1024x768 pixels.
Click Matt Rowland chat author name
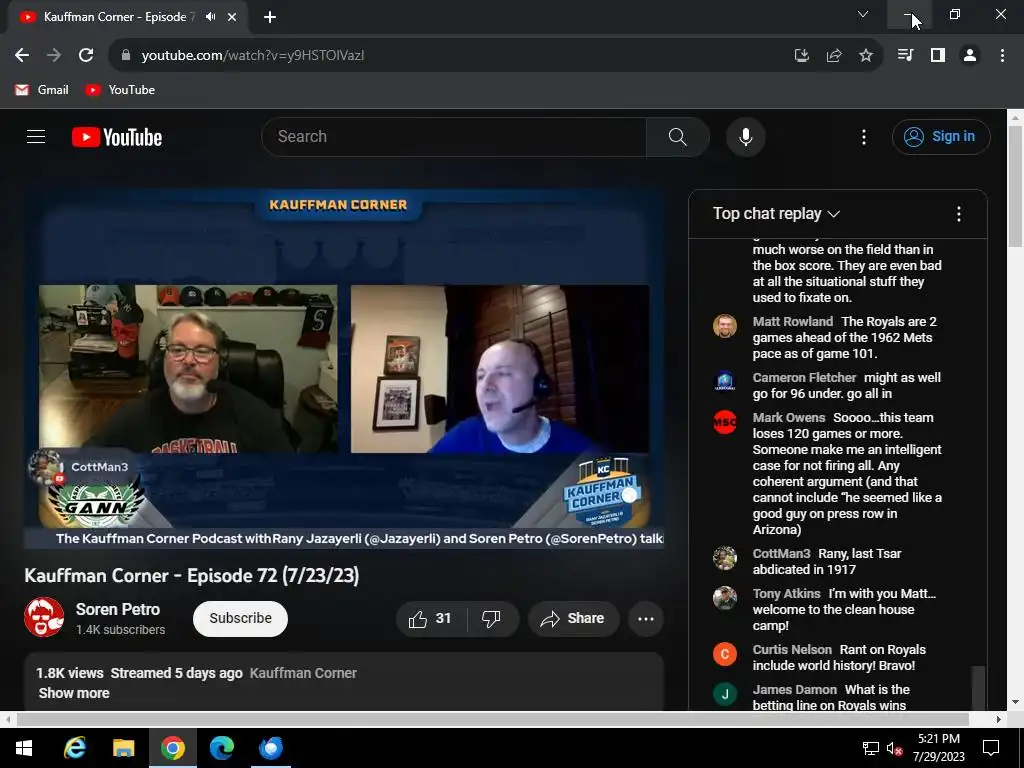pos(793,321)
